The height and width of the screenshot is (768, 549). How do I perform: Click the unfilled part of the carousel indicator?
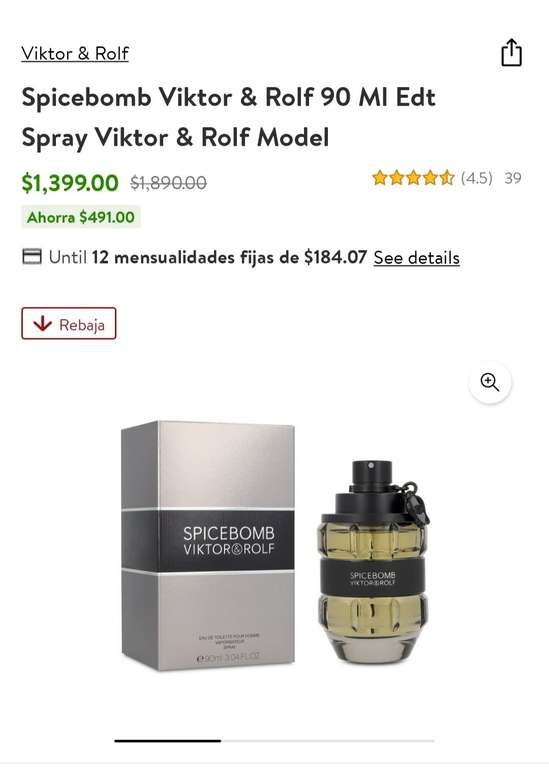point(328,741)
